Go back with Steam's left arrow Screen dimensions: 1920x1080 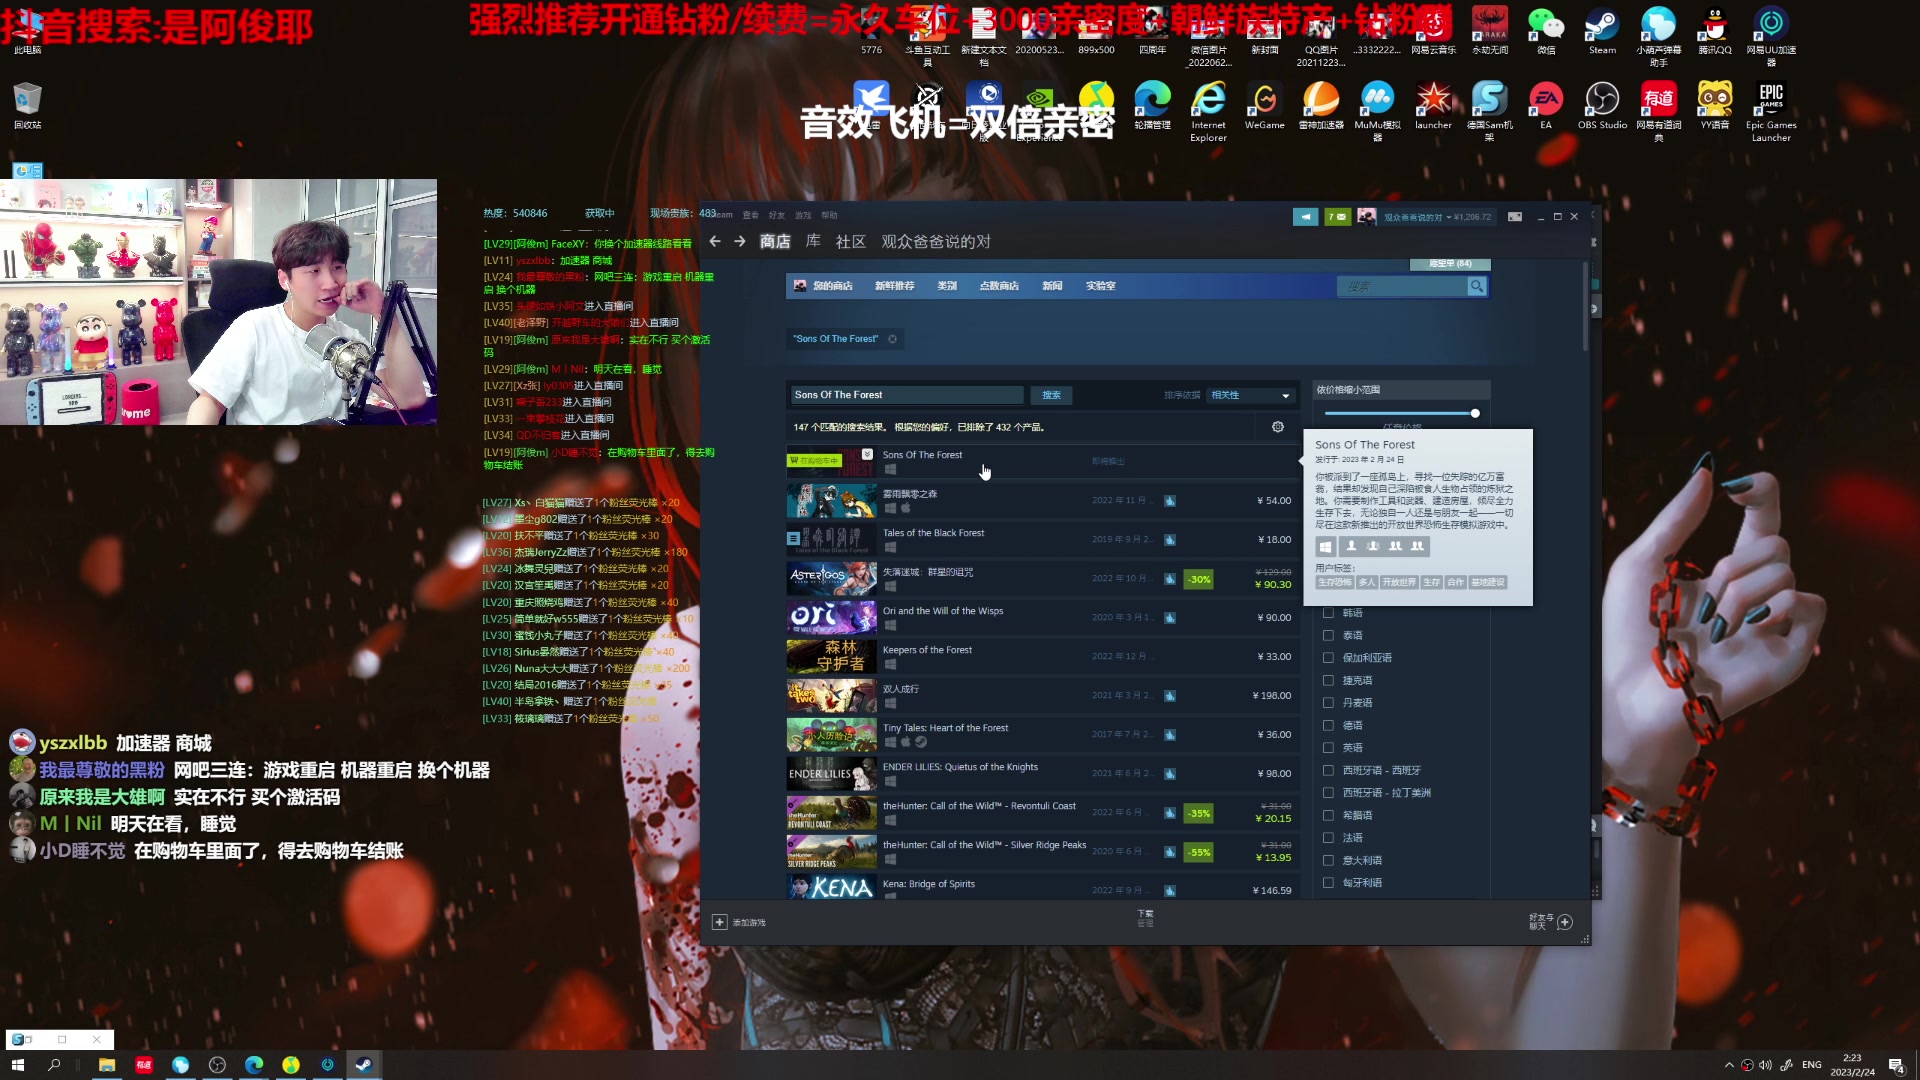714,241
